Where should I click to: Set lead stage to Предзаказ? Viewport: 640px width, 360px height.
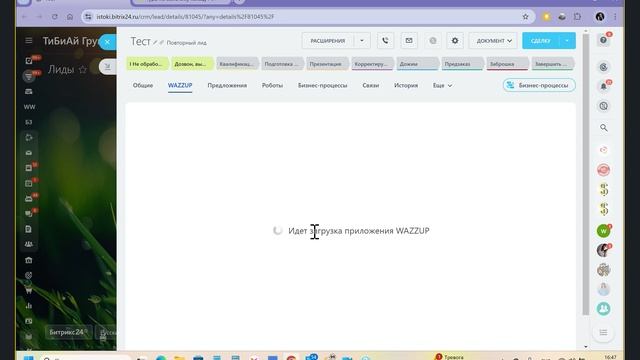coord(462,64)
